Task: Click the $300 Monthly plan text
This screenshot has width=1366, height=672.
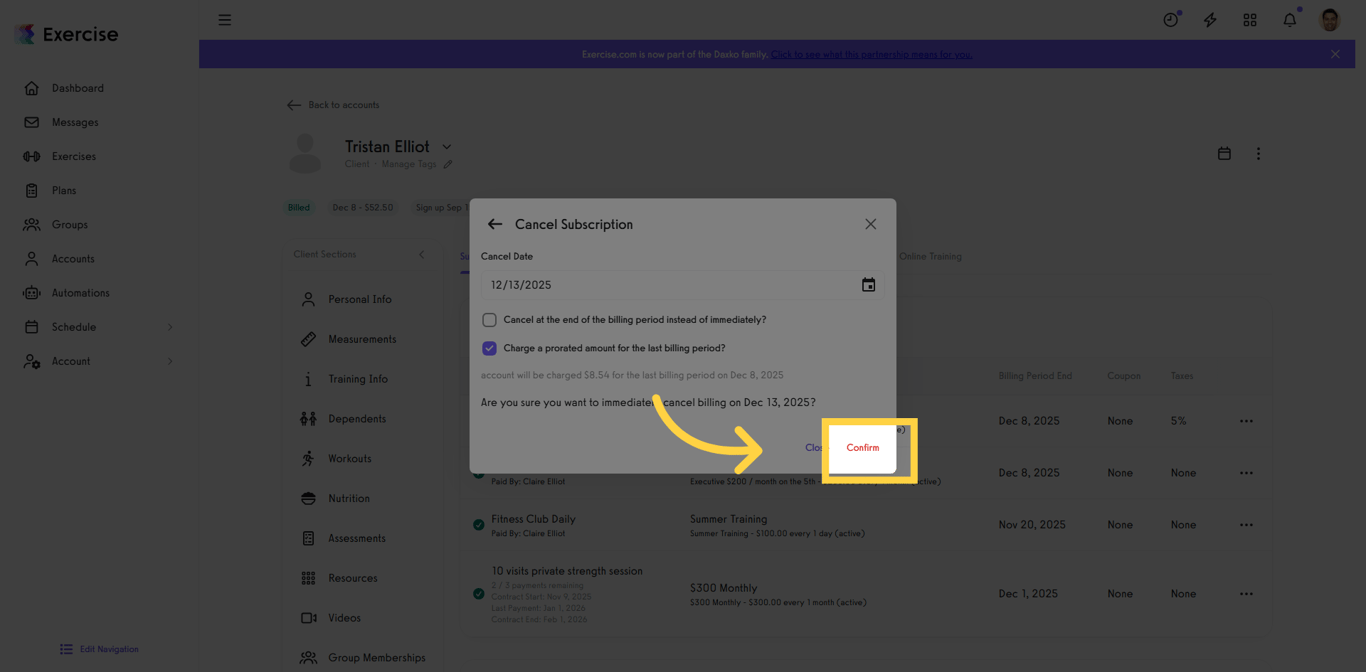Action: [723, 588]
